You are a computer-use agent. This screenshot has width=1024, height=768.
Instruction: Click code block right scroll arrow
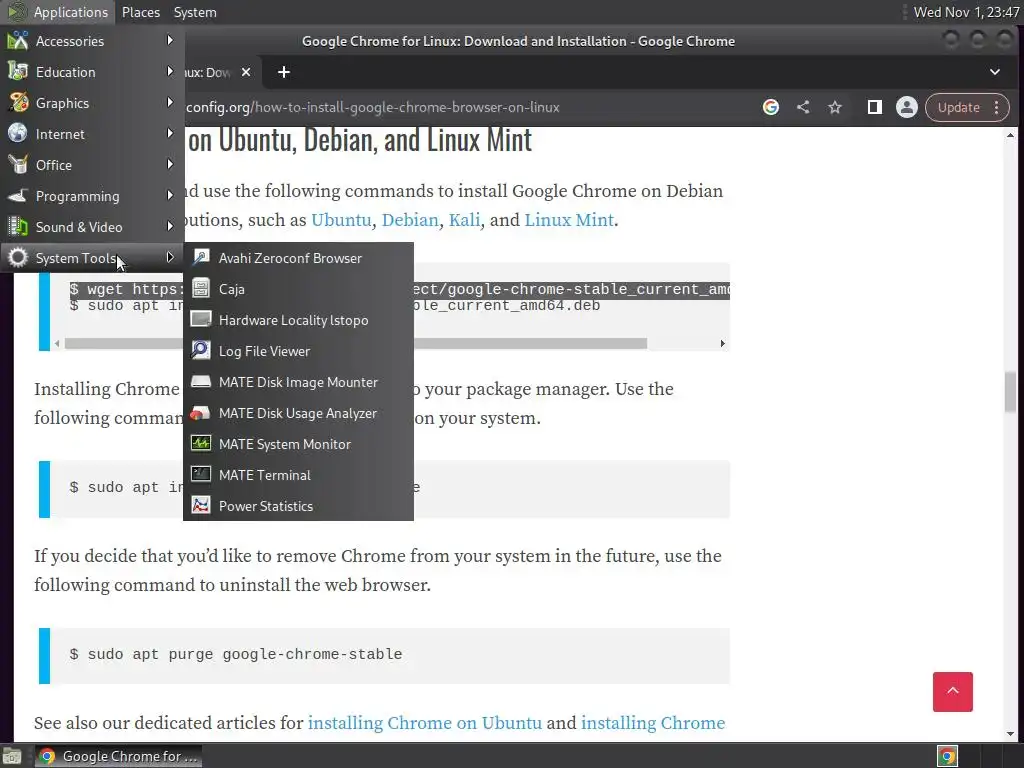pos(722,344)
